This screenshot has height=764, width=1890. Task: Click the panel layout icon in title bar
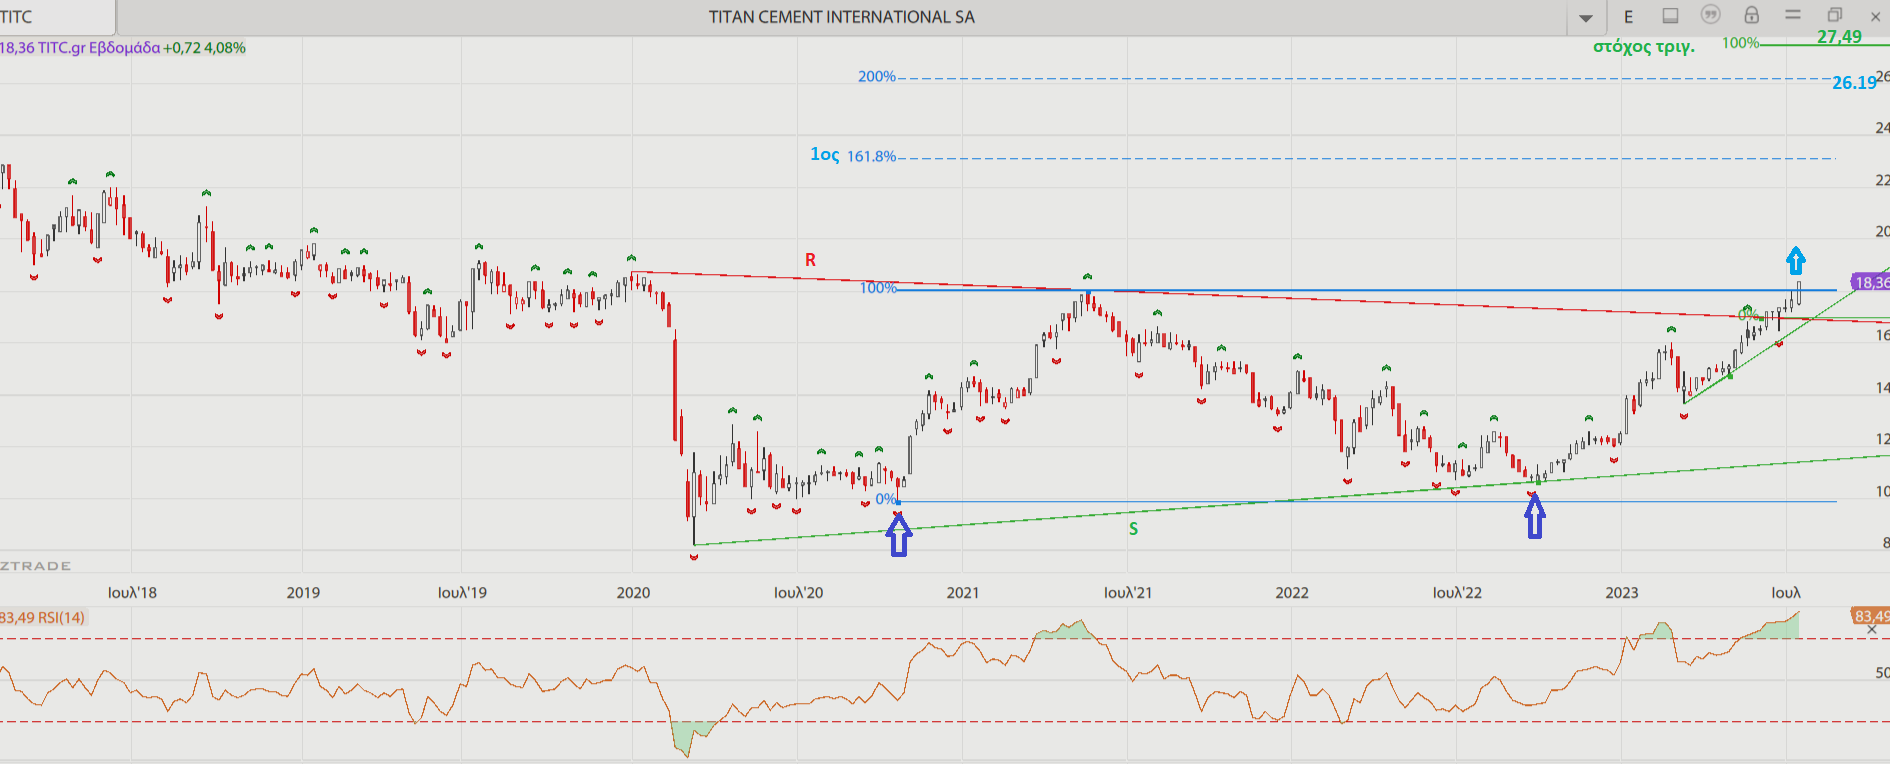(1670, 16)
